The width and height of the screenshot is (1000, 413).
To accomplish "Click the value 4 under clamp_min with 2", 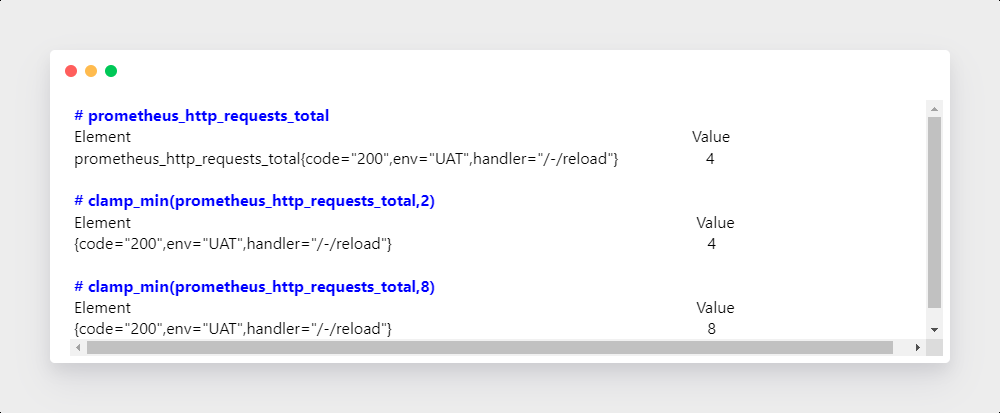I will [x=711, y=243].
